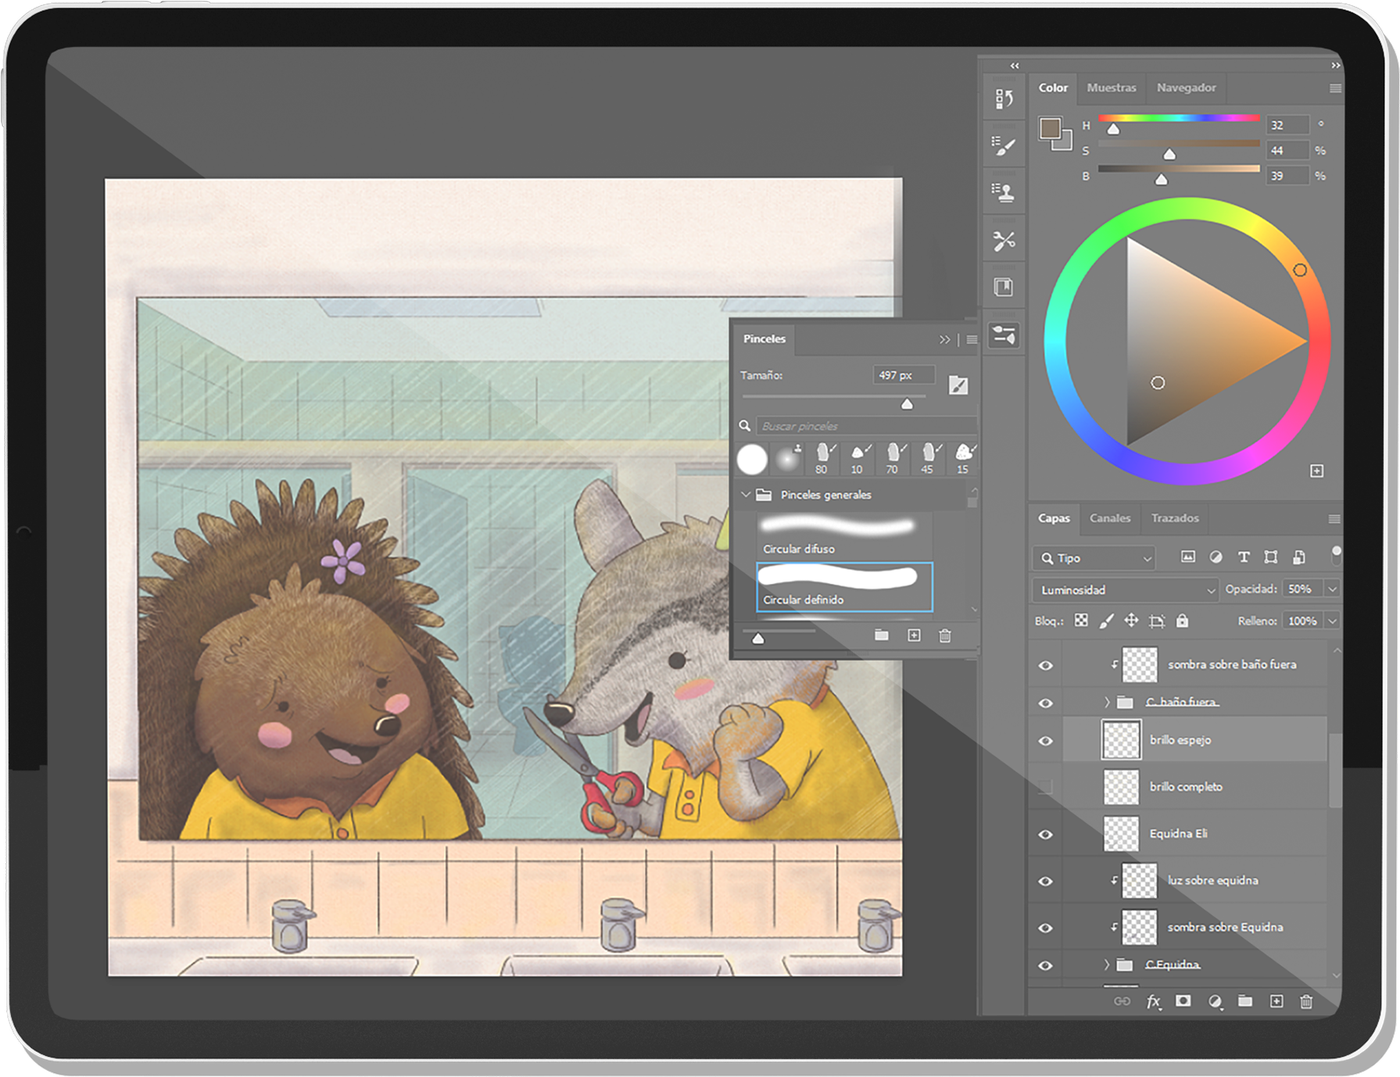Add a layer mask in Capas
The height and width of the screenshot is (1077, 1400).
1183,1001
